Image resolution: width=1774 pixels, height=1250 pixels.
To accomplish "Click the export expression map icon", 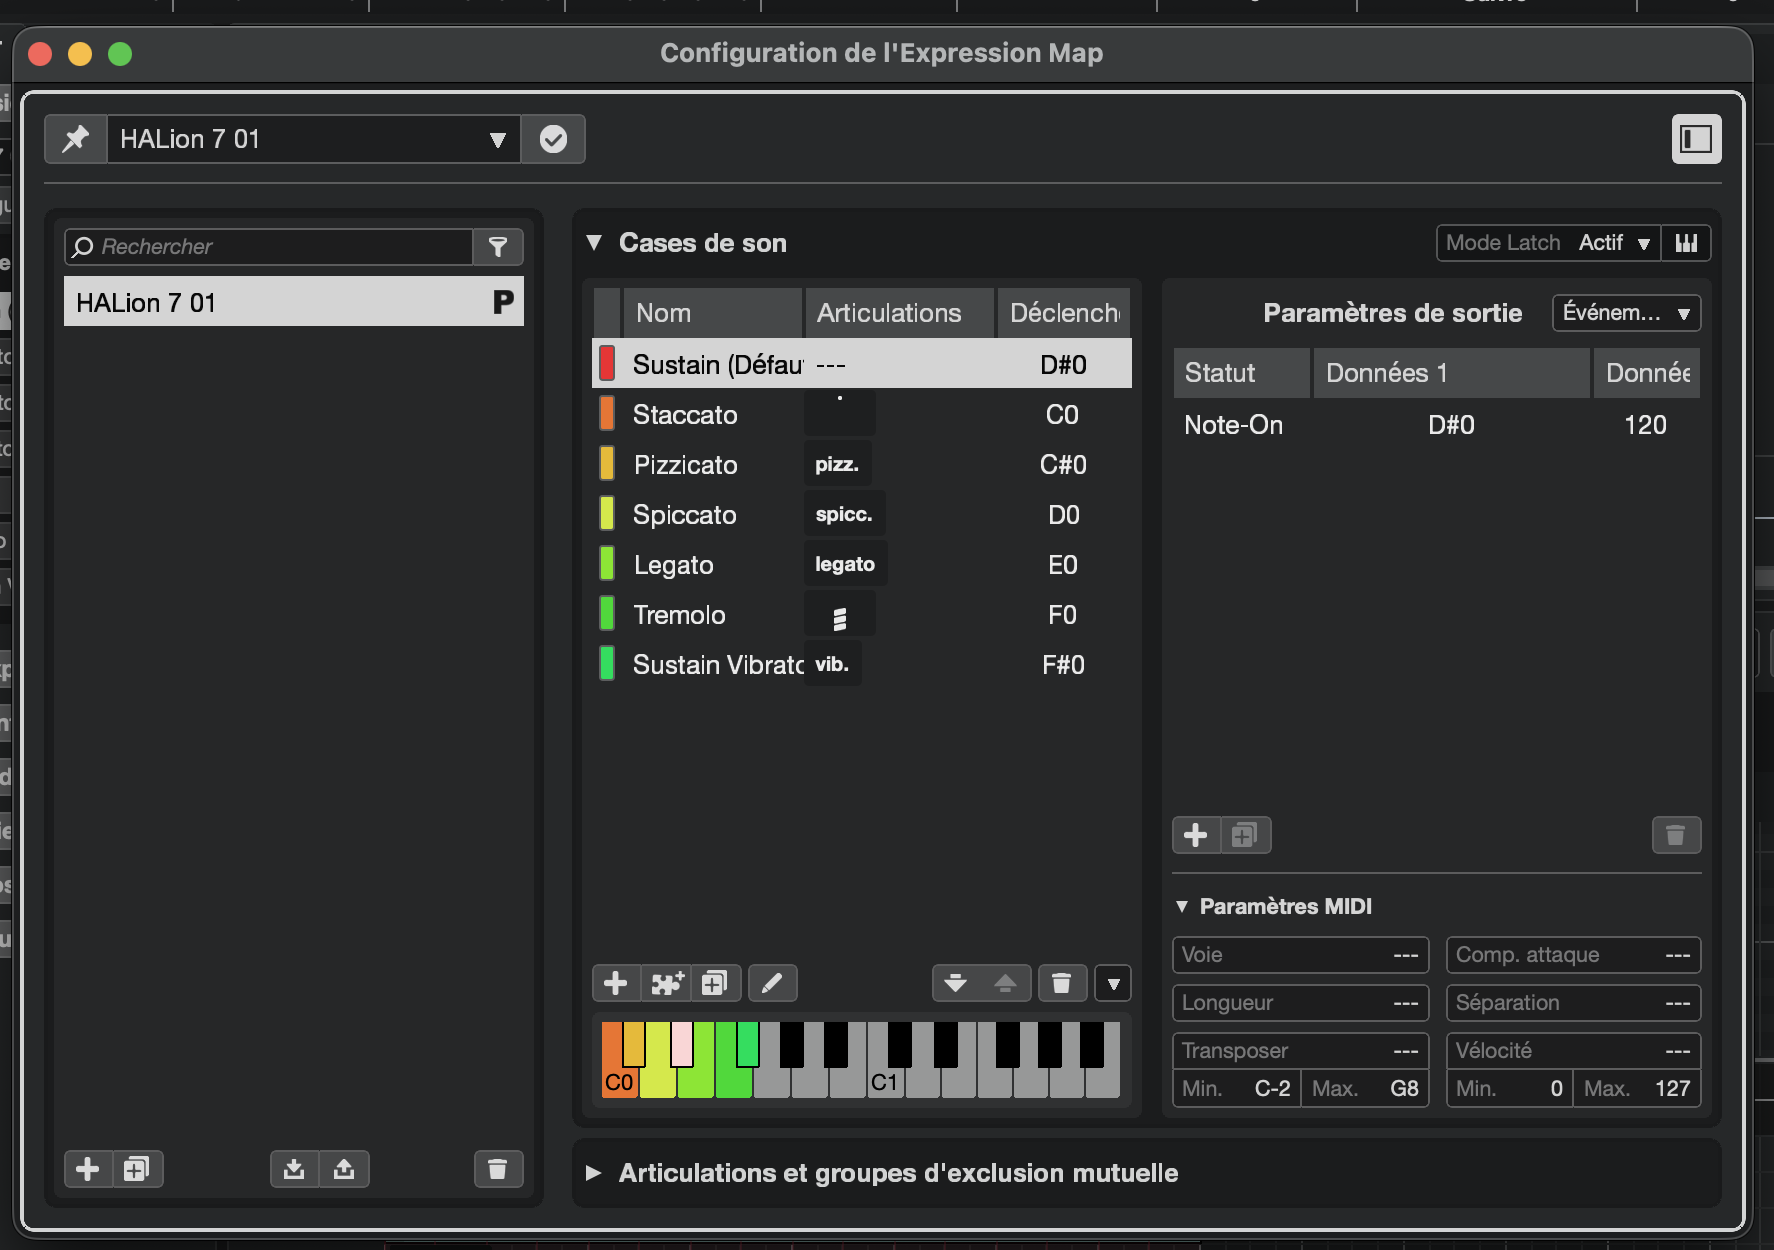I will pos(344,1169).
